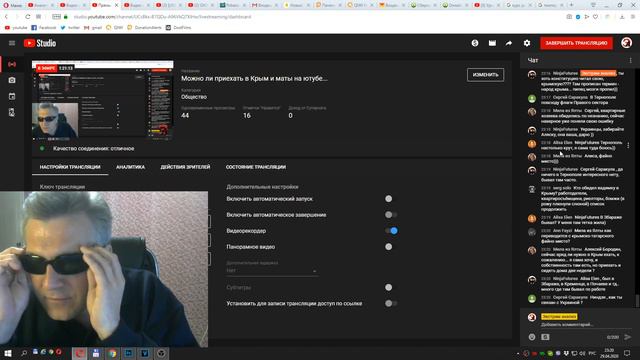
Task: Open the Windows Start menu
Action: 7,353
